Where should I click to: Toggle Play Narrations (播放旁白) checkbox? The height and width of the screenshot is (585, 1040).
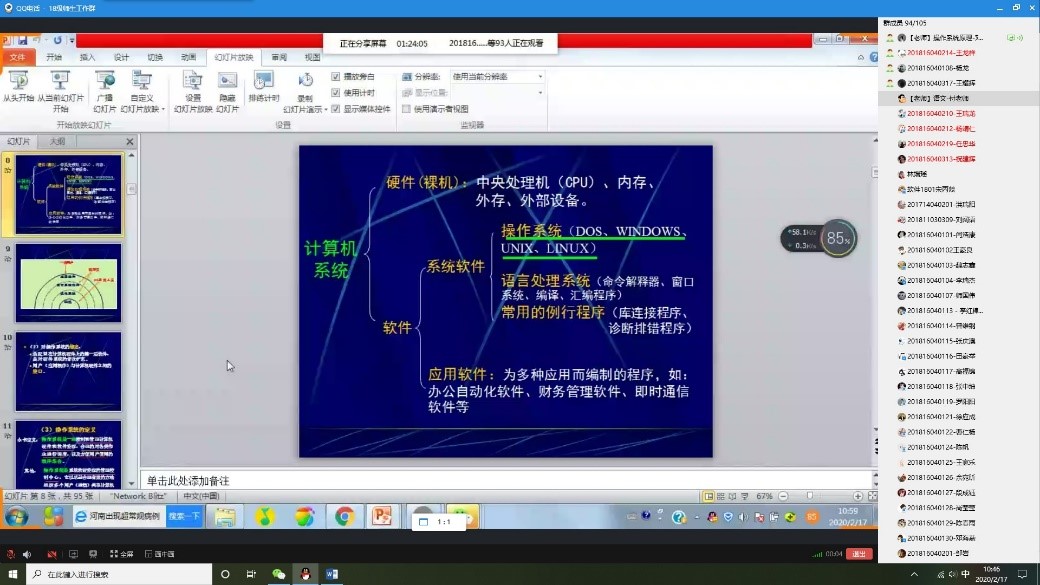coord(336,77)
